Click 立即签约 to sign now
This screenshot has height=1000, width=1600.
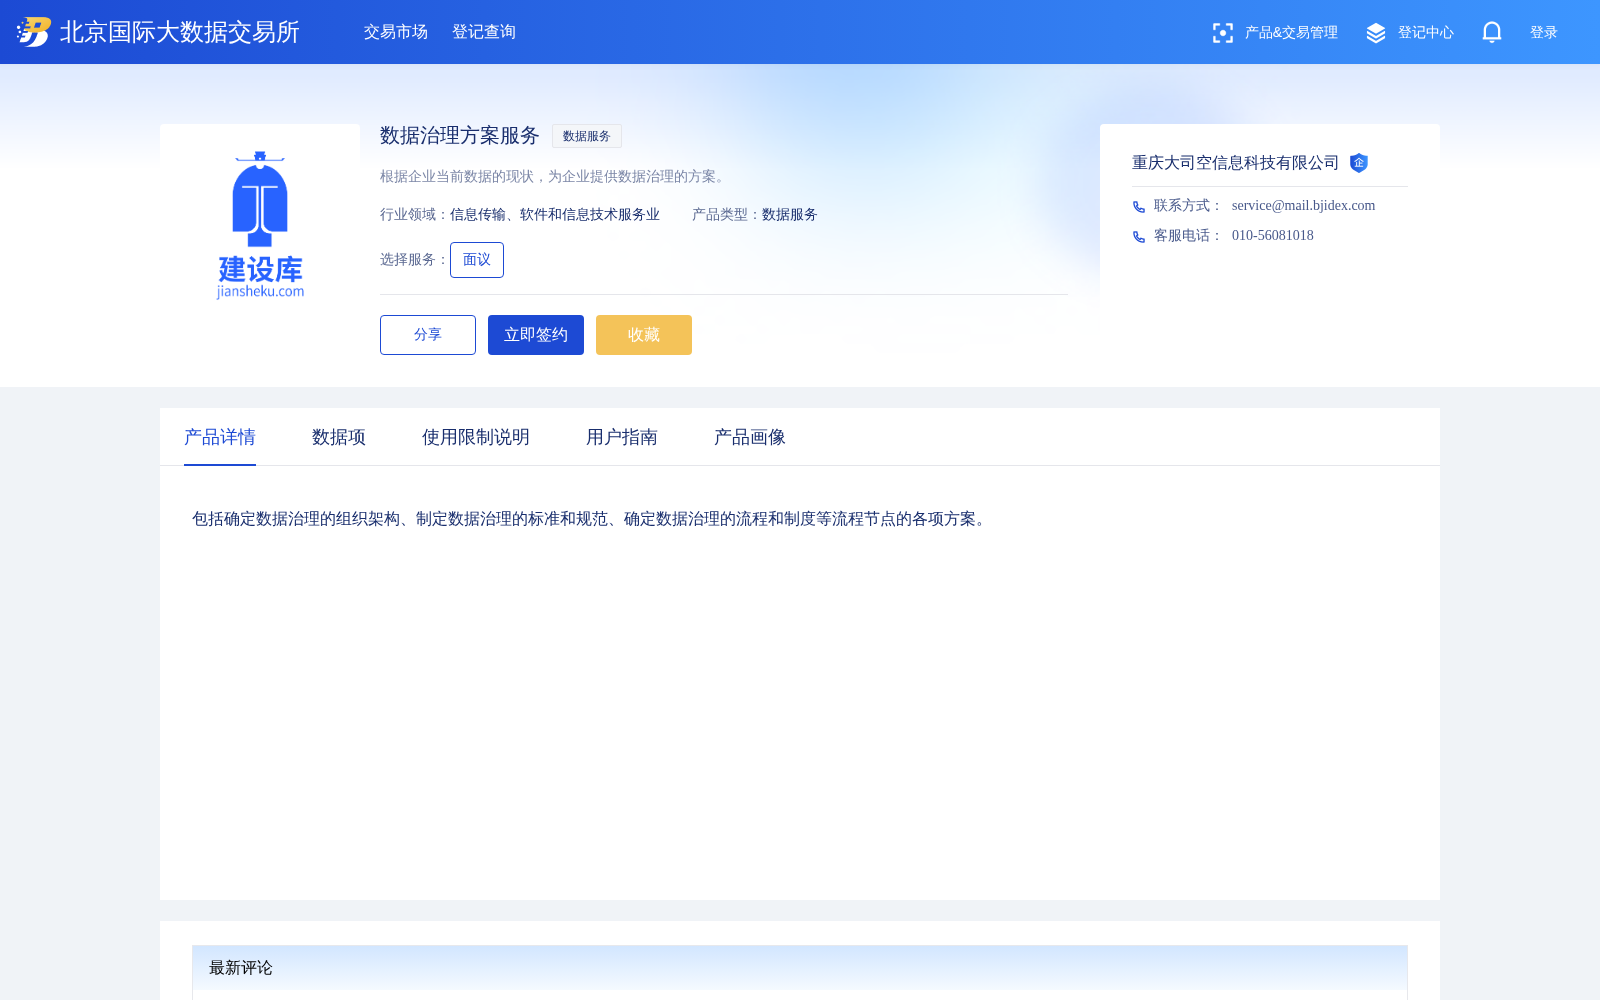[x=536, y=335]
